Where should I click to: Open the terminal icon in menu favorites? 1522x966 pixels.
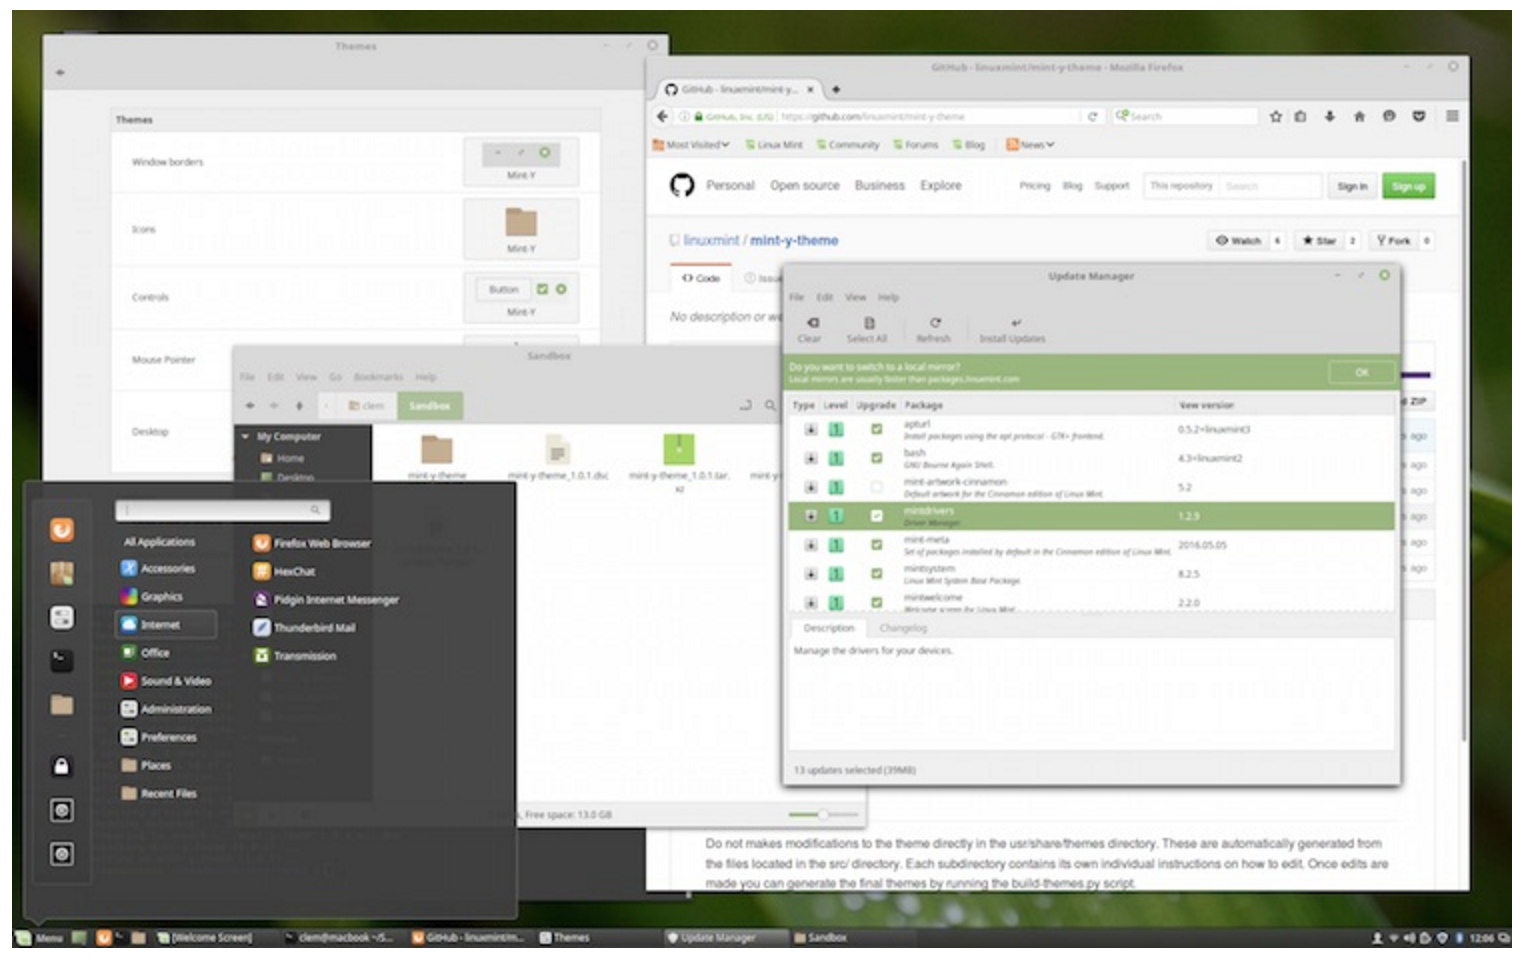coord(62,661)
